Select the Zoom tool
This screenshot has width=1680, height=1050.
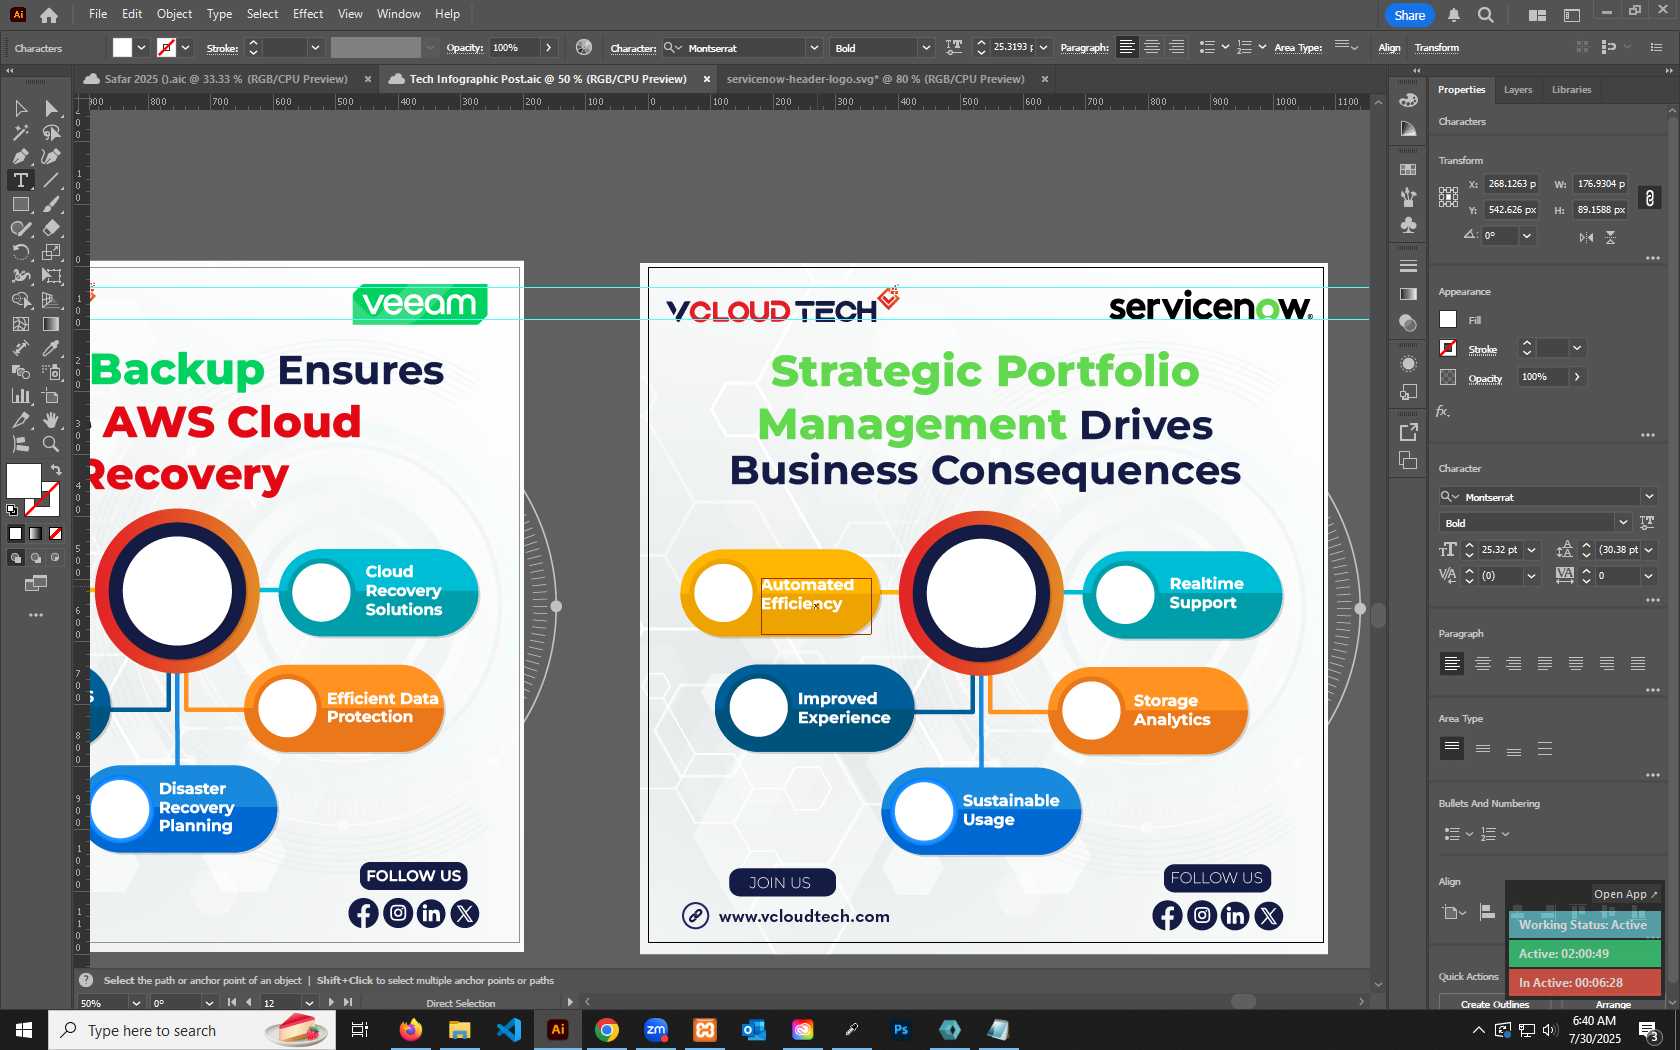(x=51, y=444)
